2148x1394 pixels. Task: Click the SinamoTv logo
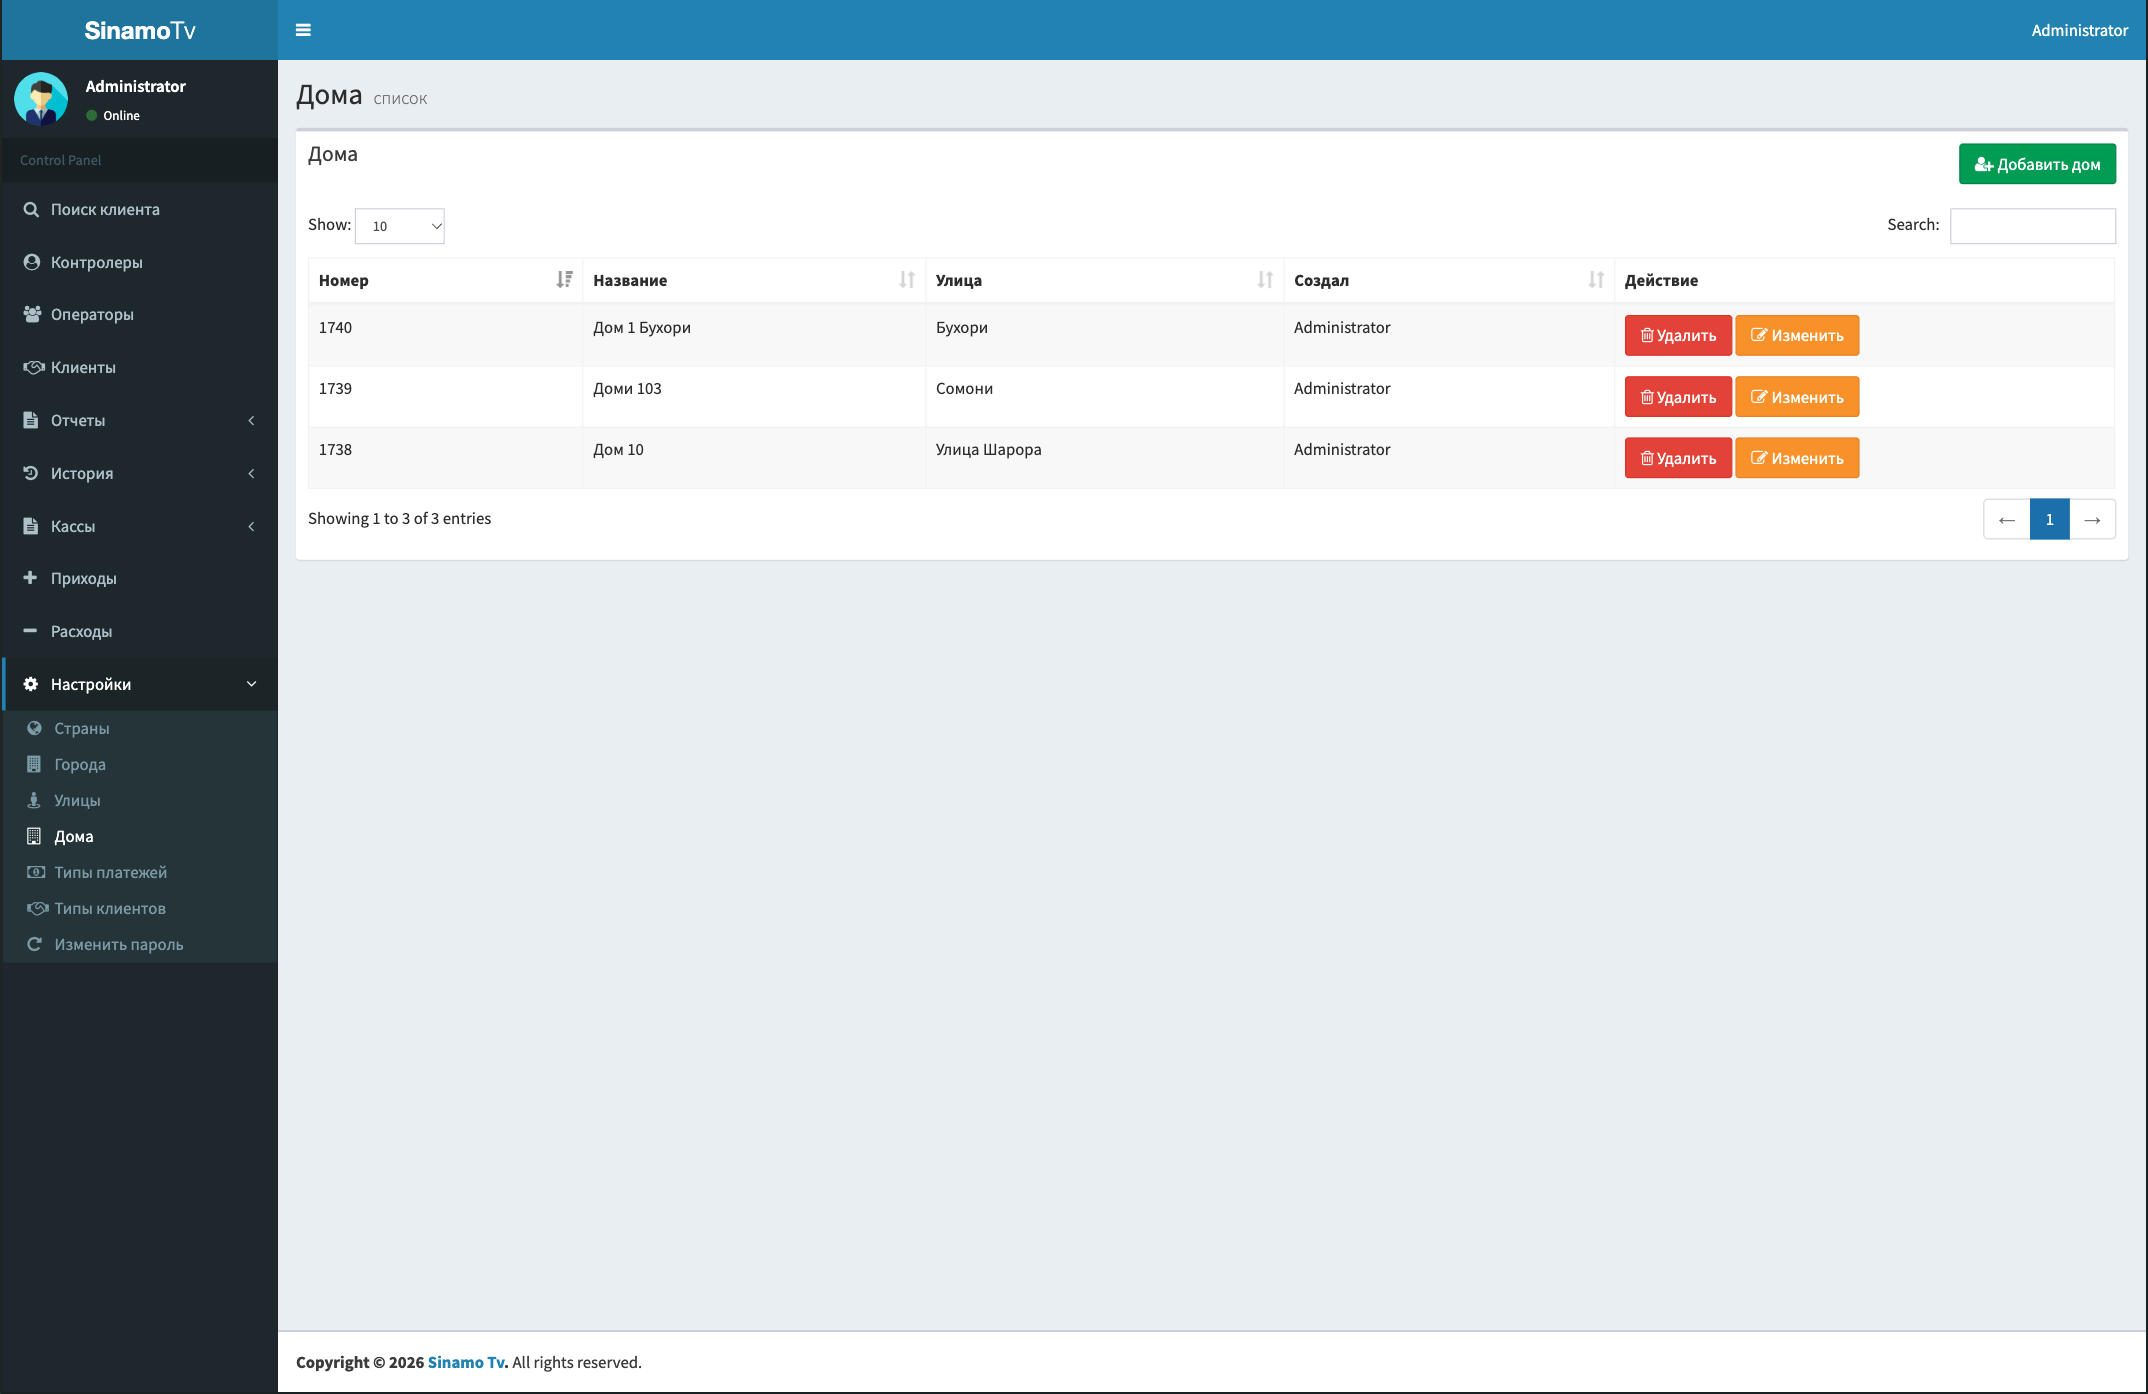coord(140,30)
